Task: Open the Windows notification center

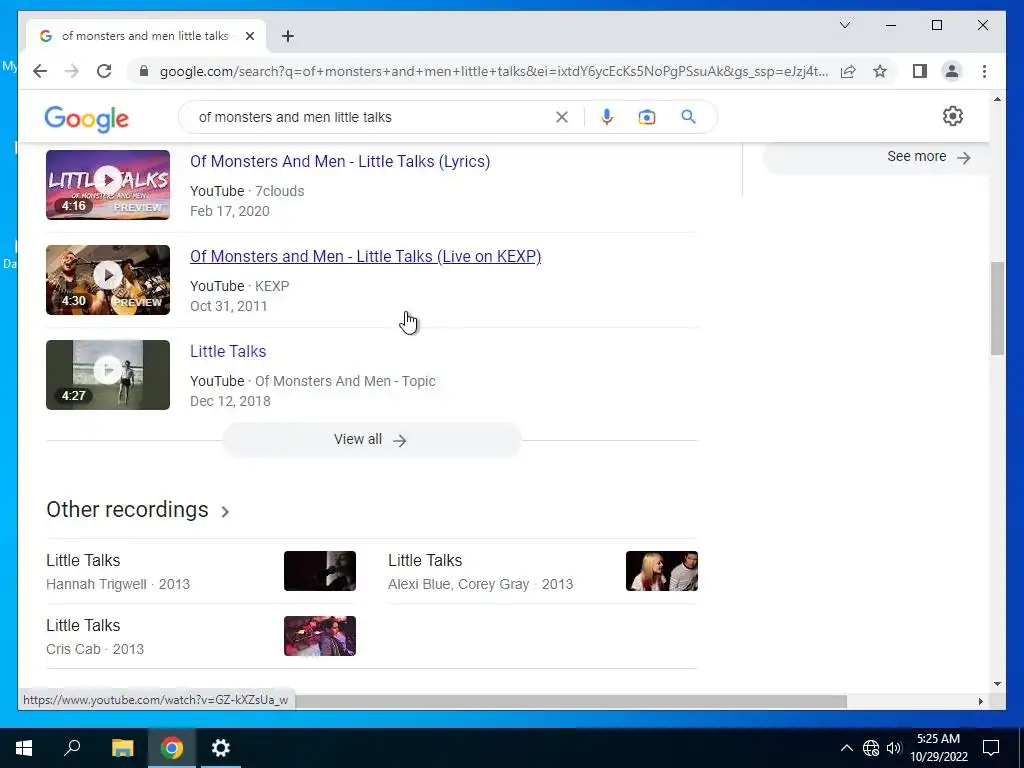Action: point(991,748)
